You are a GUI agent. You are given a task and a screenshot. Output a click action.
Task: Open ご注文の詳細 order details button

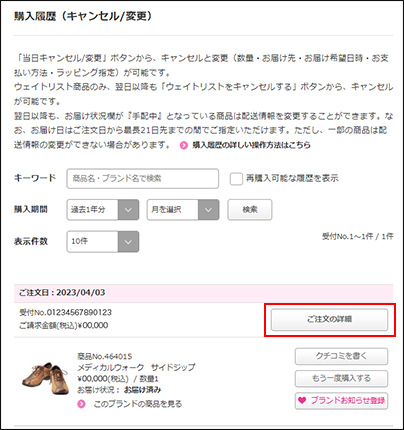click(329, 319)
